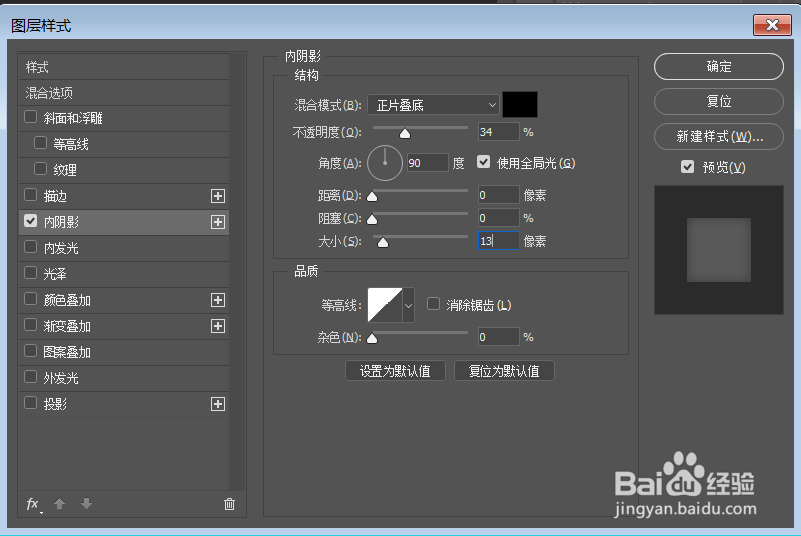801x536 pixels.
Task: Enable 等高线 sub-option checkbox
Action: 40,143
